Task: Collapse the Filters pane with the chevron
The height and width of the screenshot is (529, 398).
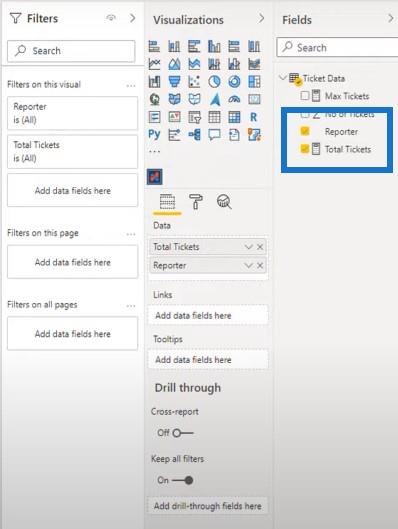Action: pos(133,18)
